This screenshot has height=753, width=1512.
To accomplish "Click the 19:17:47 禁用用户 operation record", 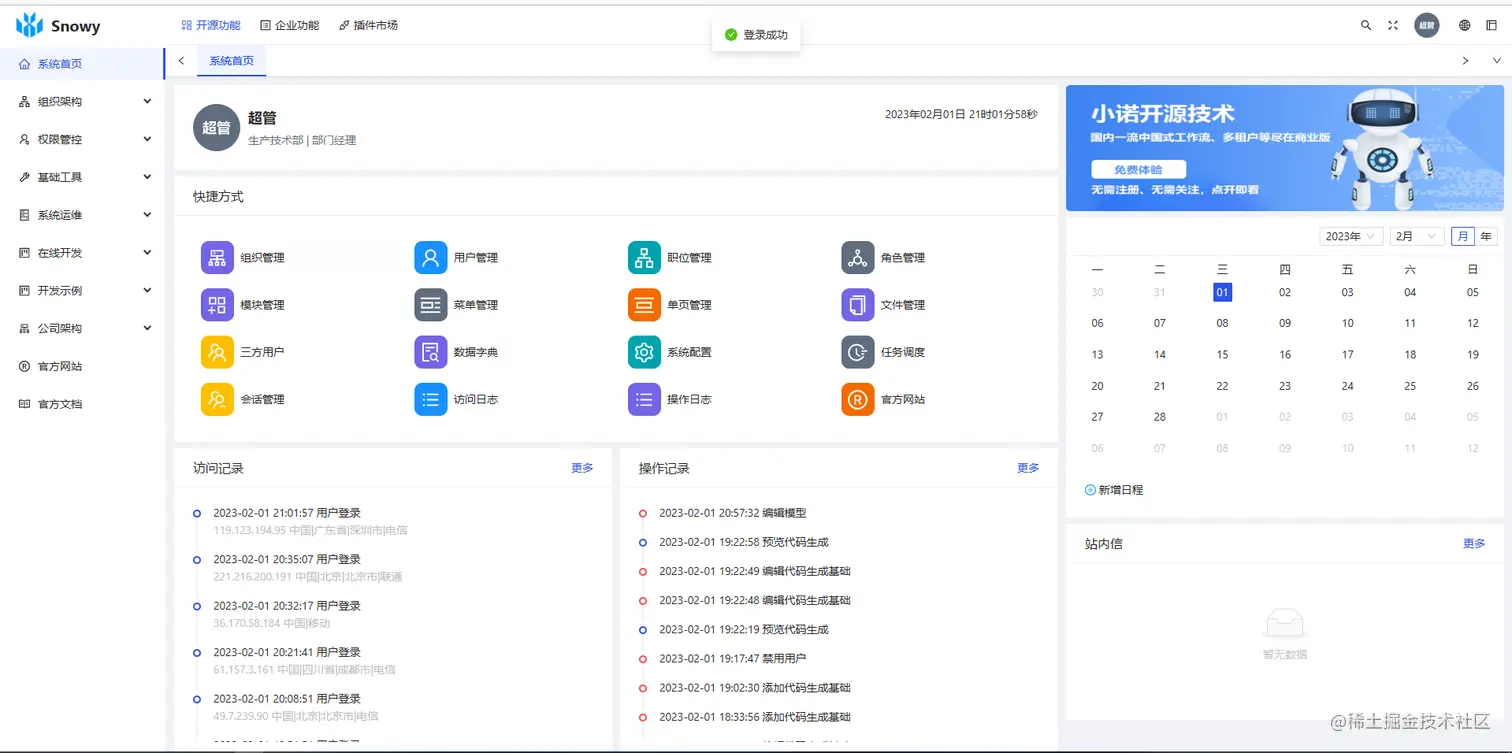I will [732, 658].
